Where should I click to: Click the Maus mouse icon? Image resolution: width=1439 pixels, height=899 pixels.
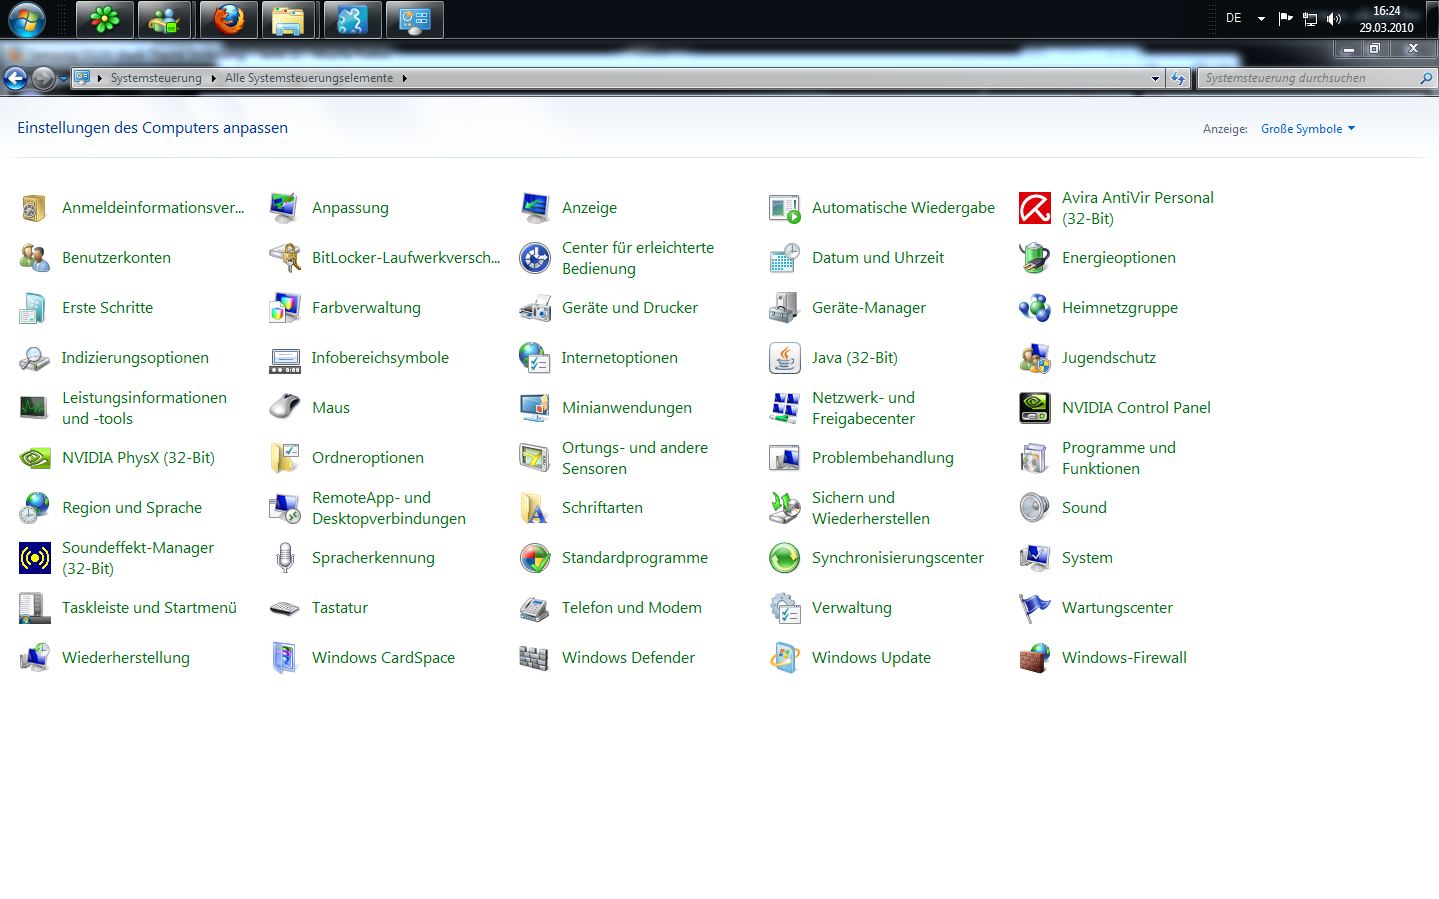click(284, 408)
